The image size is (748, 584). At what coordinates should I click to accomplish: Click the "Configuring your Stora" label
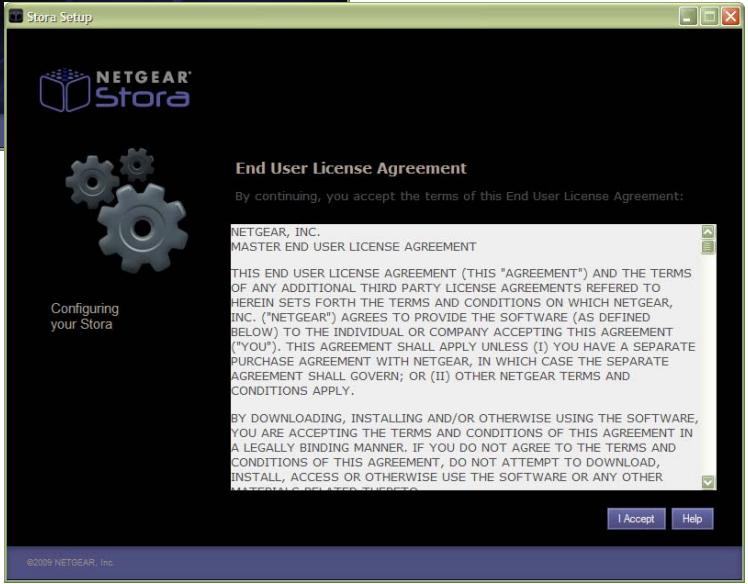click(x=84, y=316)
